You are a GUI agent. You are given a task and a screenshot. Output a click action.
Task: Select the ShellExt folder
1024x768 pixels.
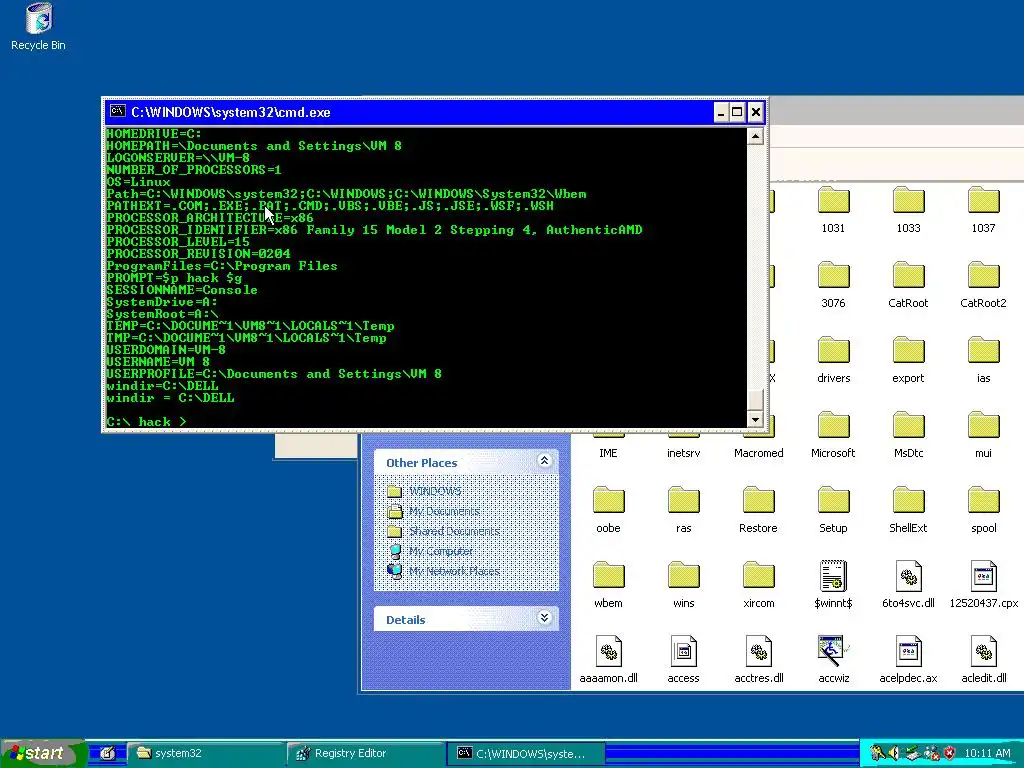(x=908, y=509)
